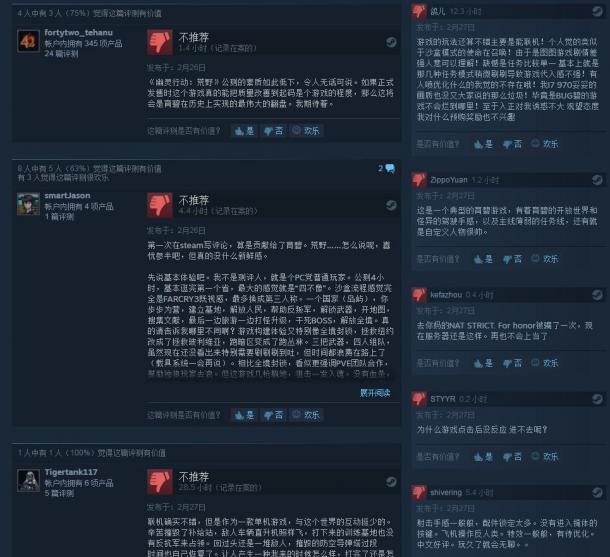The height and width of the screenshot is (557, 610).
Task: Click the Steam icon on shivering's review
Action: pyautogui.click(x=597, y=492)
